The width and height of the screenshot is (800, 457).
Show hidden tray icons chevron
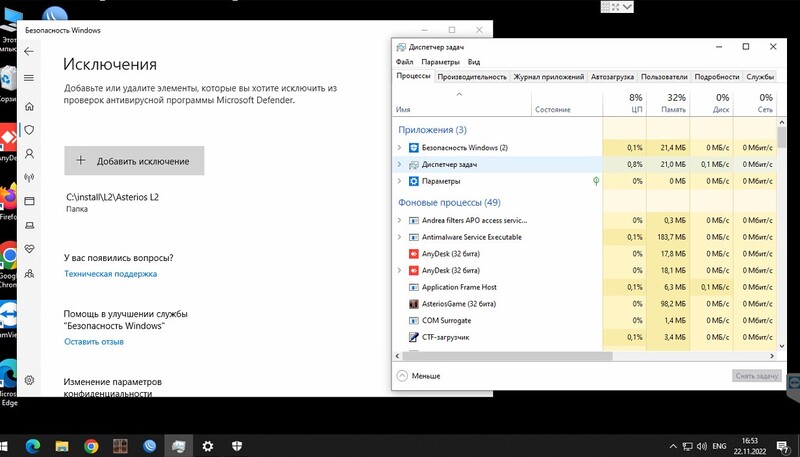pos(673,447)
